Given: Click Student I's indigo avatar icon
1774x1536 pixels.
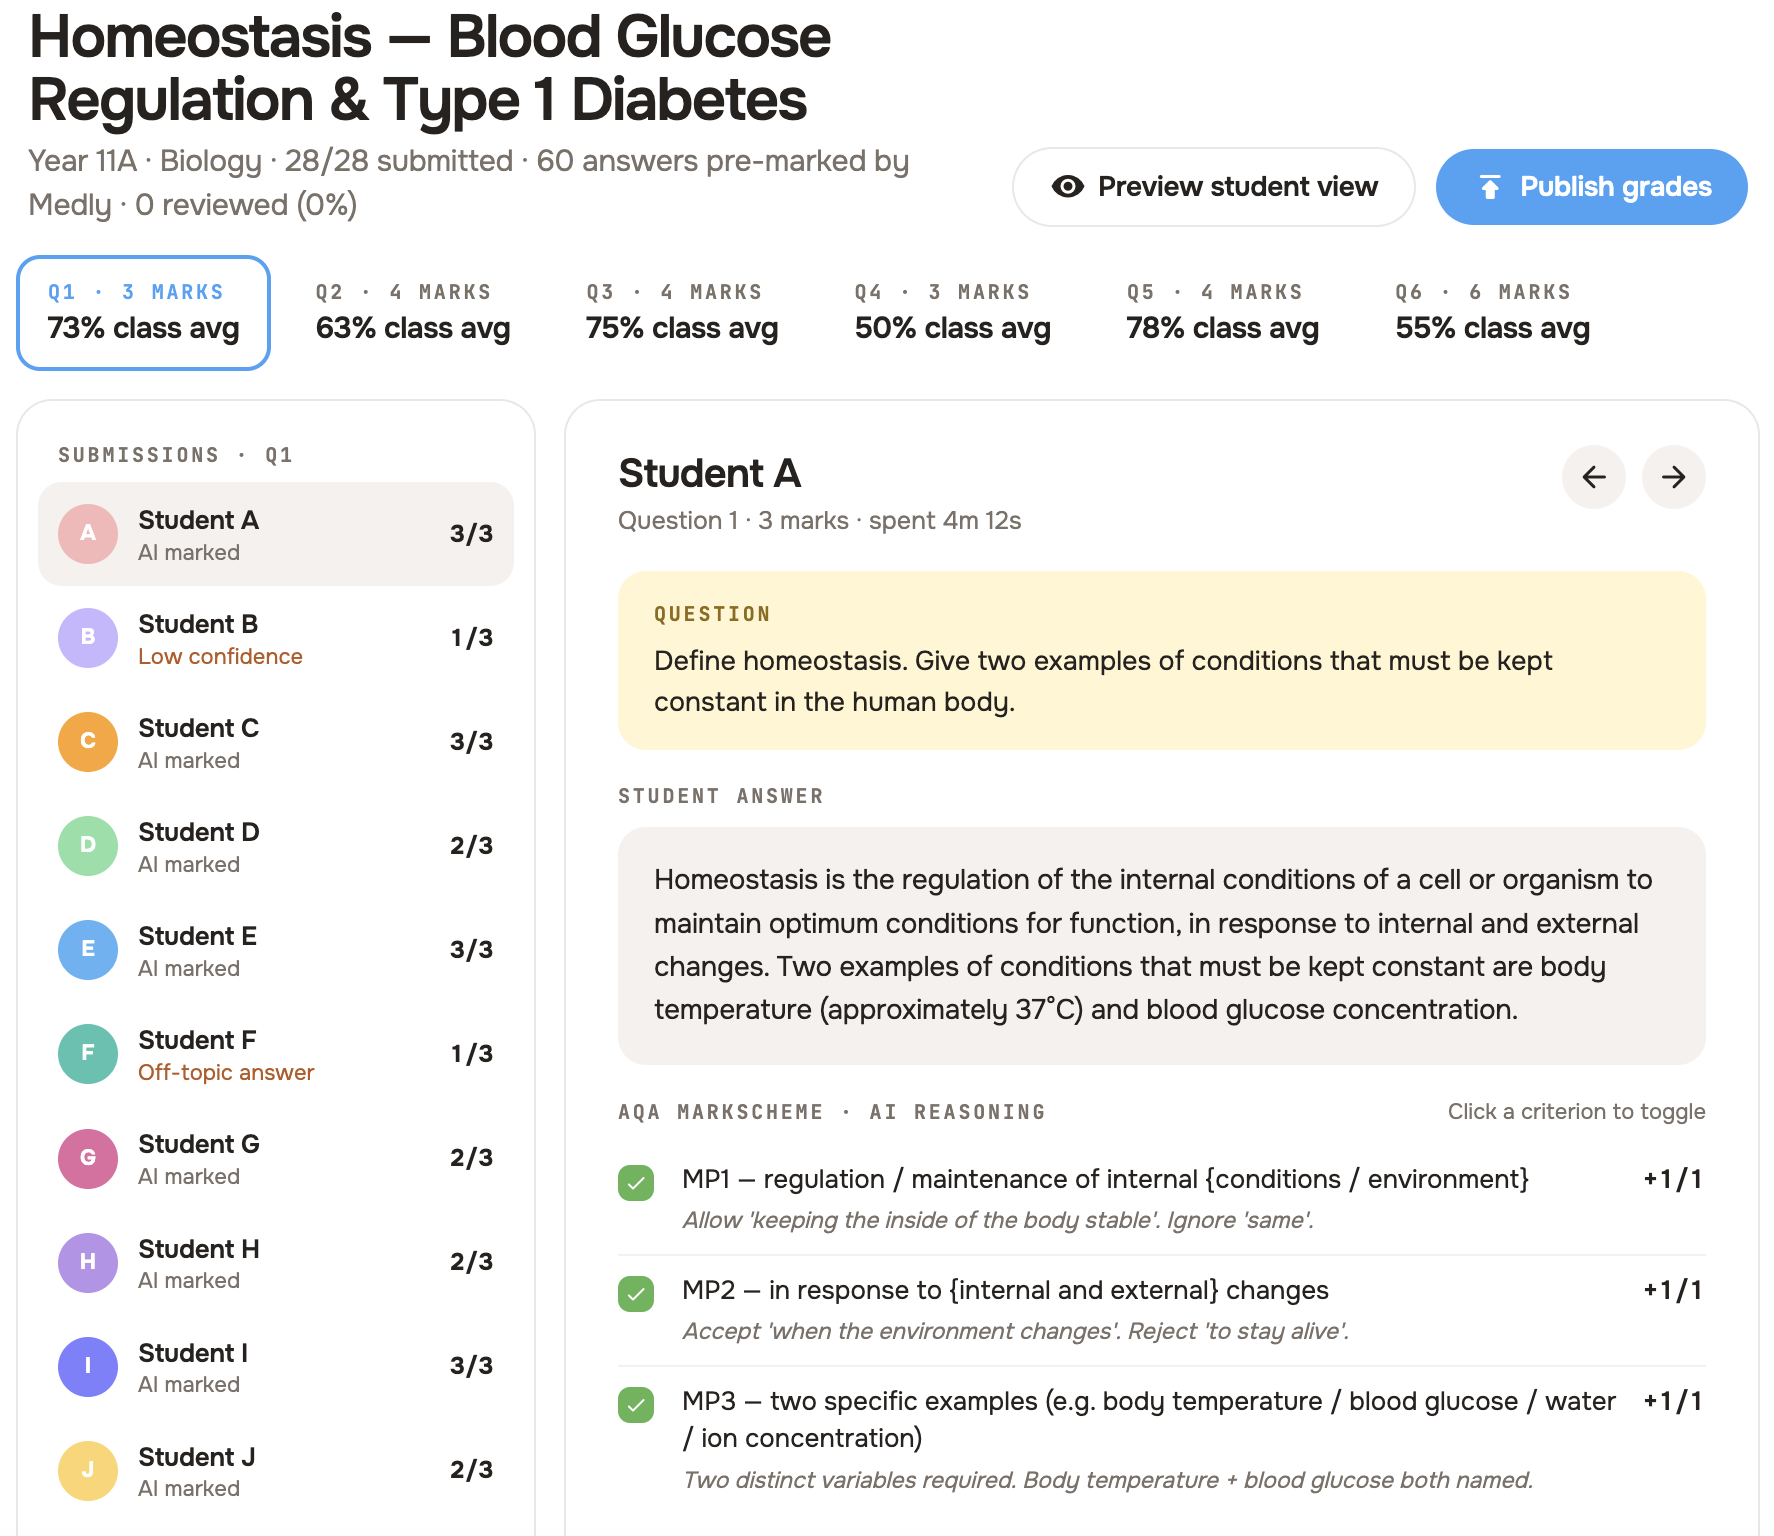Looking at the screenshot, I should tap(88, 1366).
